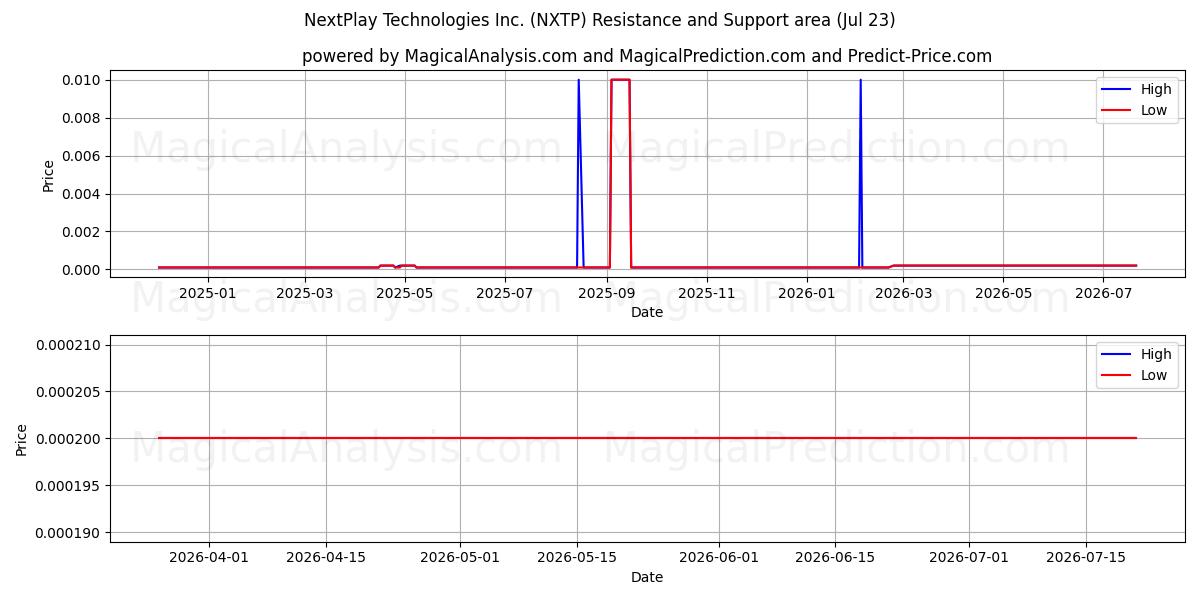Click the 0.004 price tick label
The height and width of the screenshot is (600, 1200).
click(x=80, y=194)
